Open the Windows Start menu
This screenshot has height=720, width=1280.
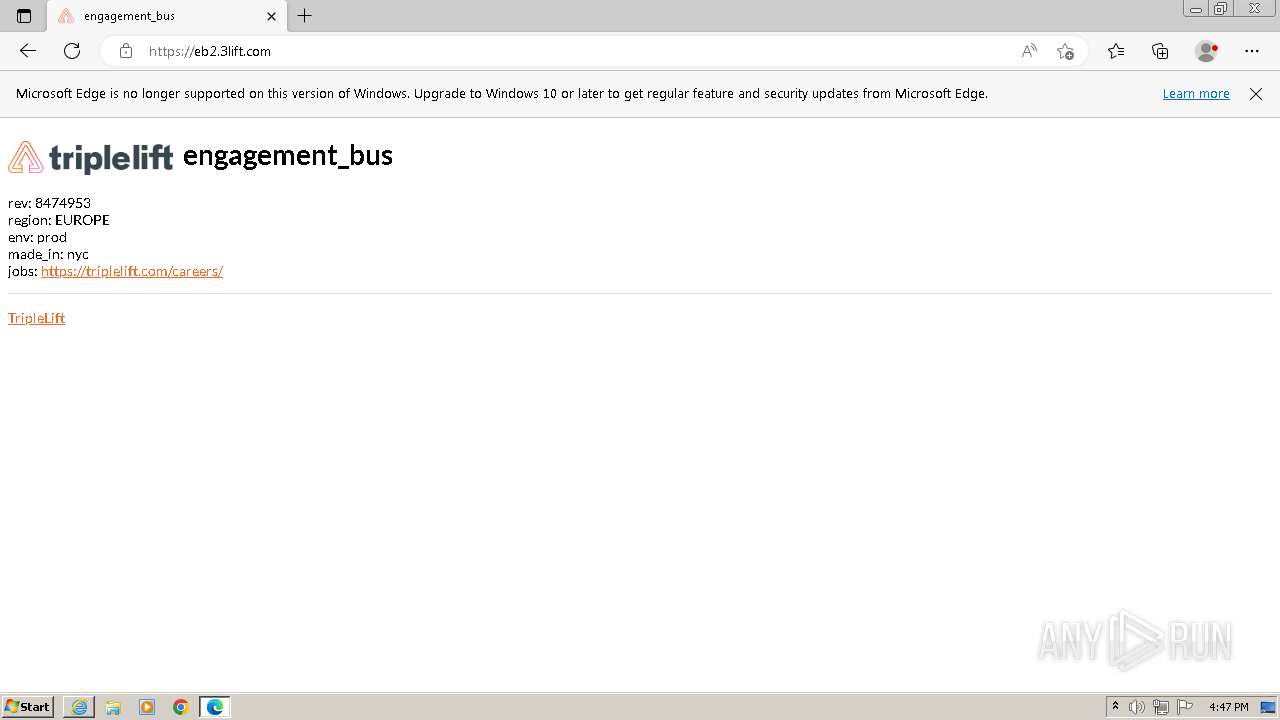point(28,706)
